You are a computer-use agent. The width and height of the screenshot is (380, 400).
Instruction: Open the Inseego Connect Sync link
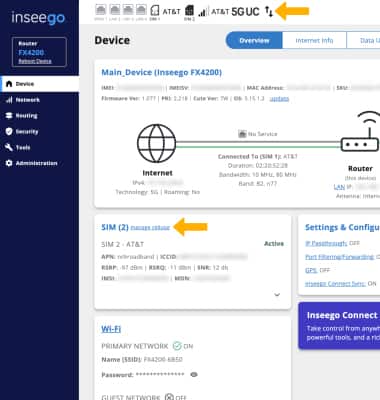335,284
